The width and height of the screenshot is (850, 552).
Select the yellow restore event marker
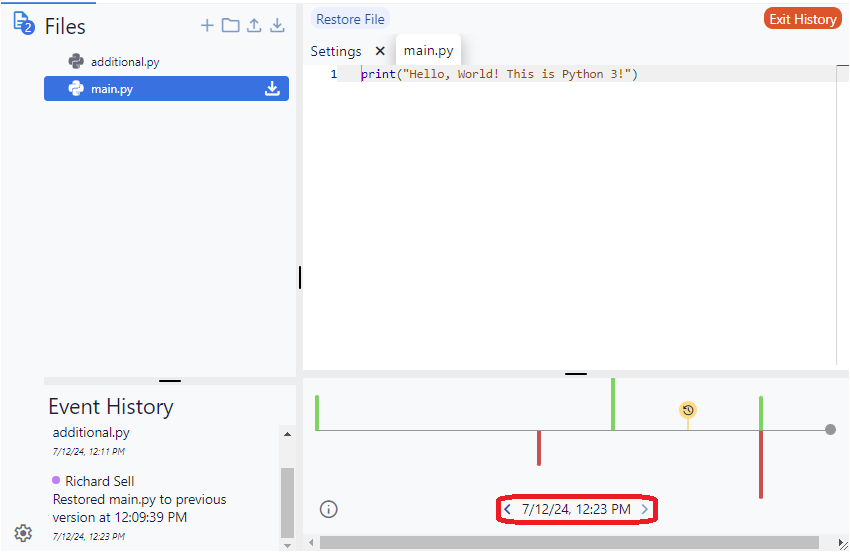(x=687, y=410)
